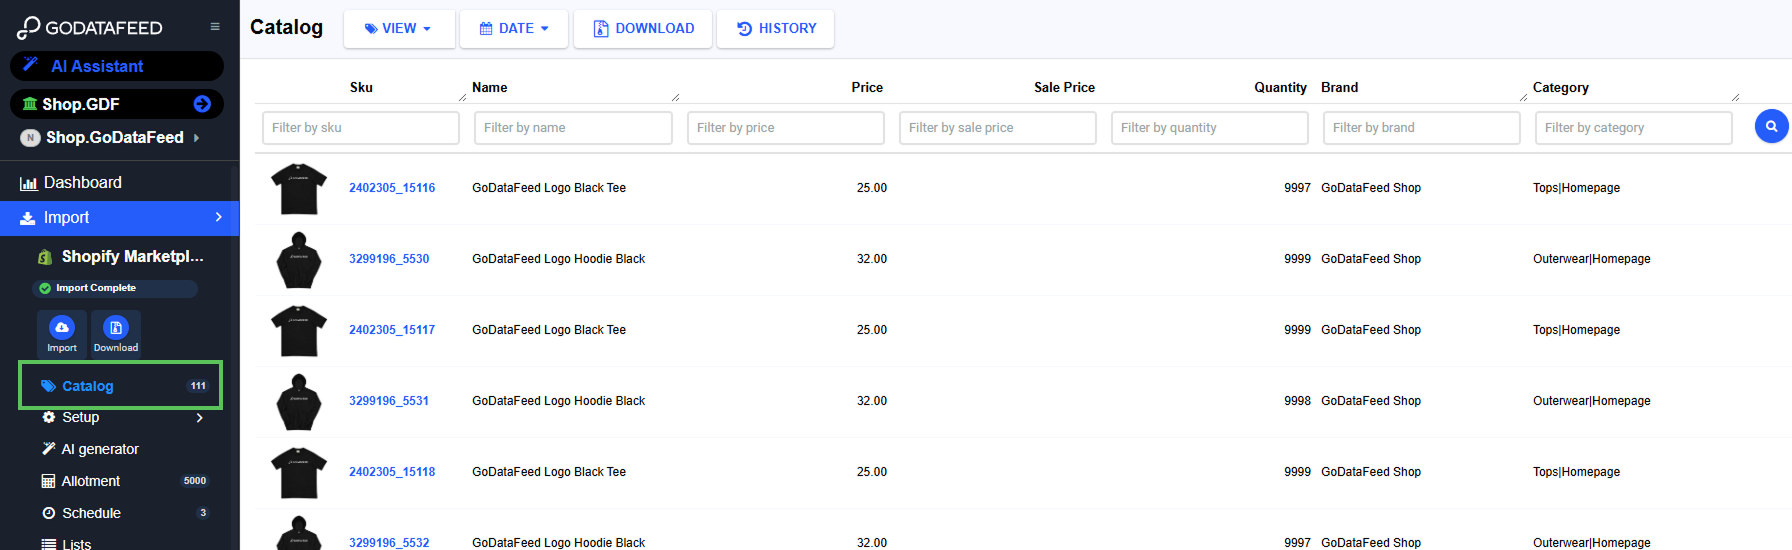Sort by the Name column header
1792x550 pixels.
coord(490,87)
